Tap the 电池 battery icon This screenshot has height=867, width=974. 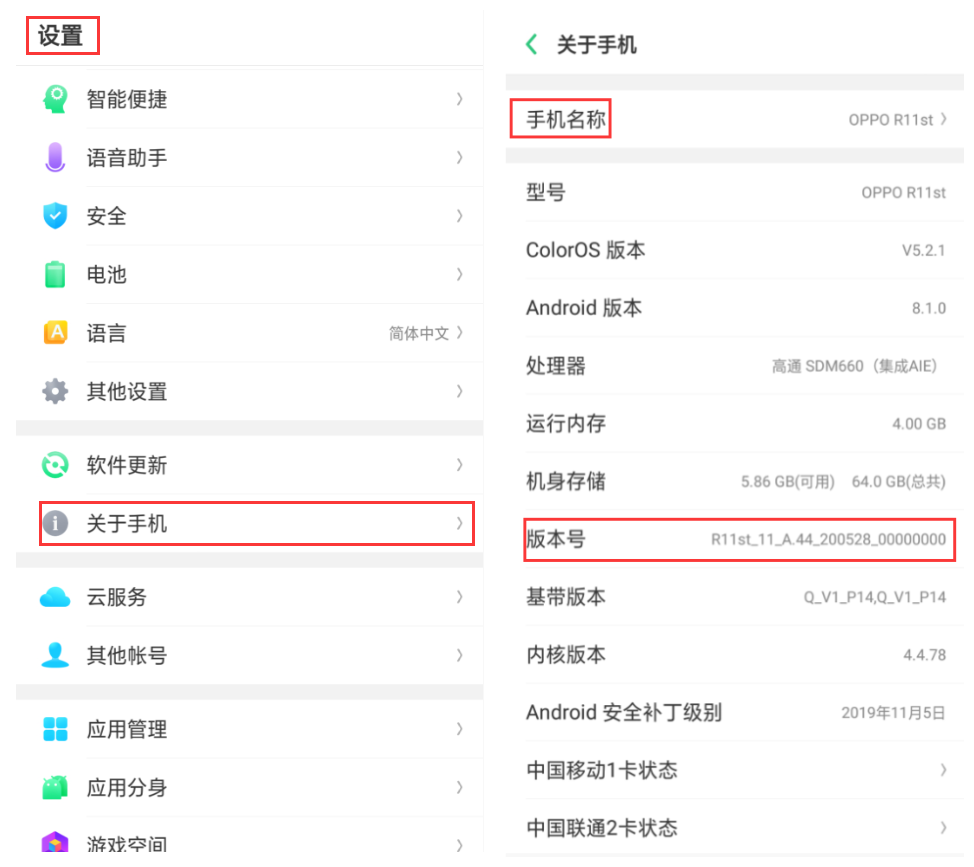(55, 274)
